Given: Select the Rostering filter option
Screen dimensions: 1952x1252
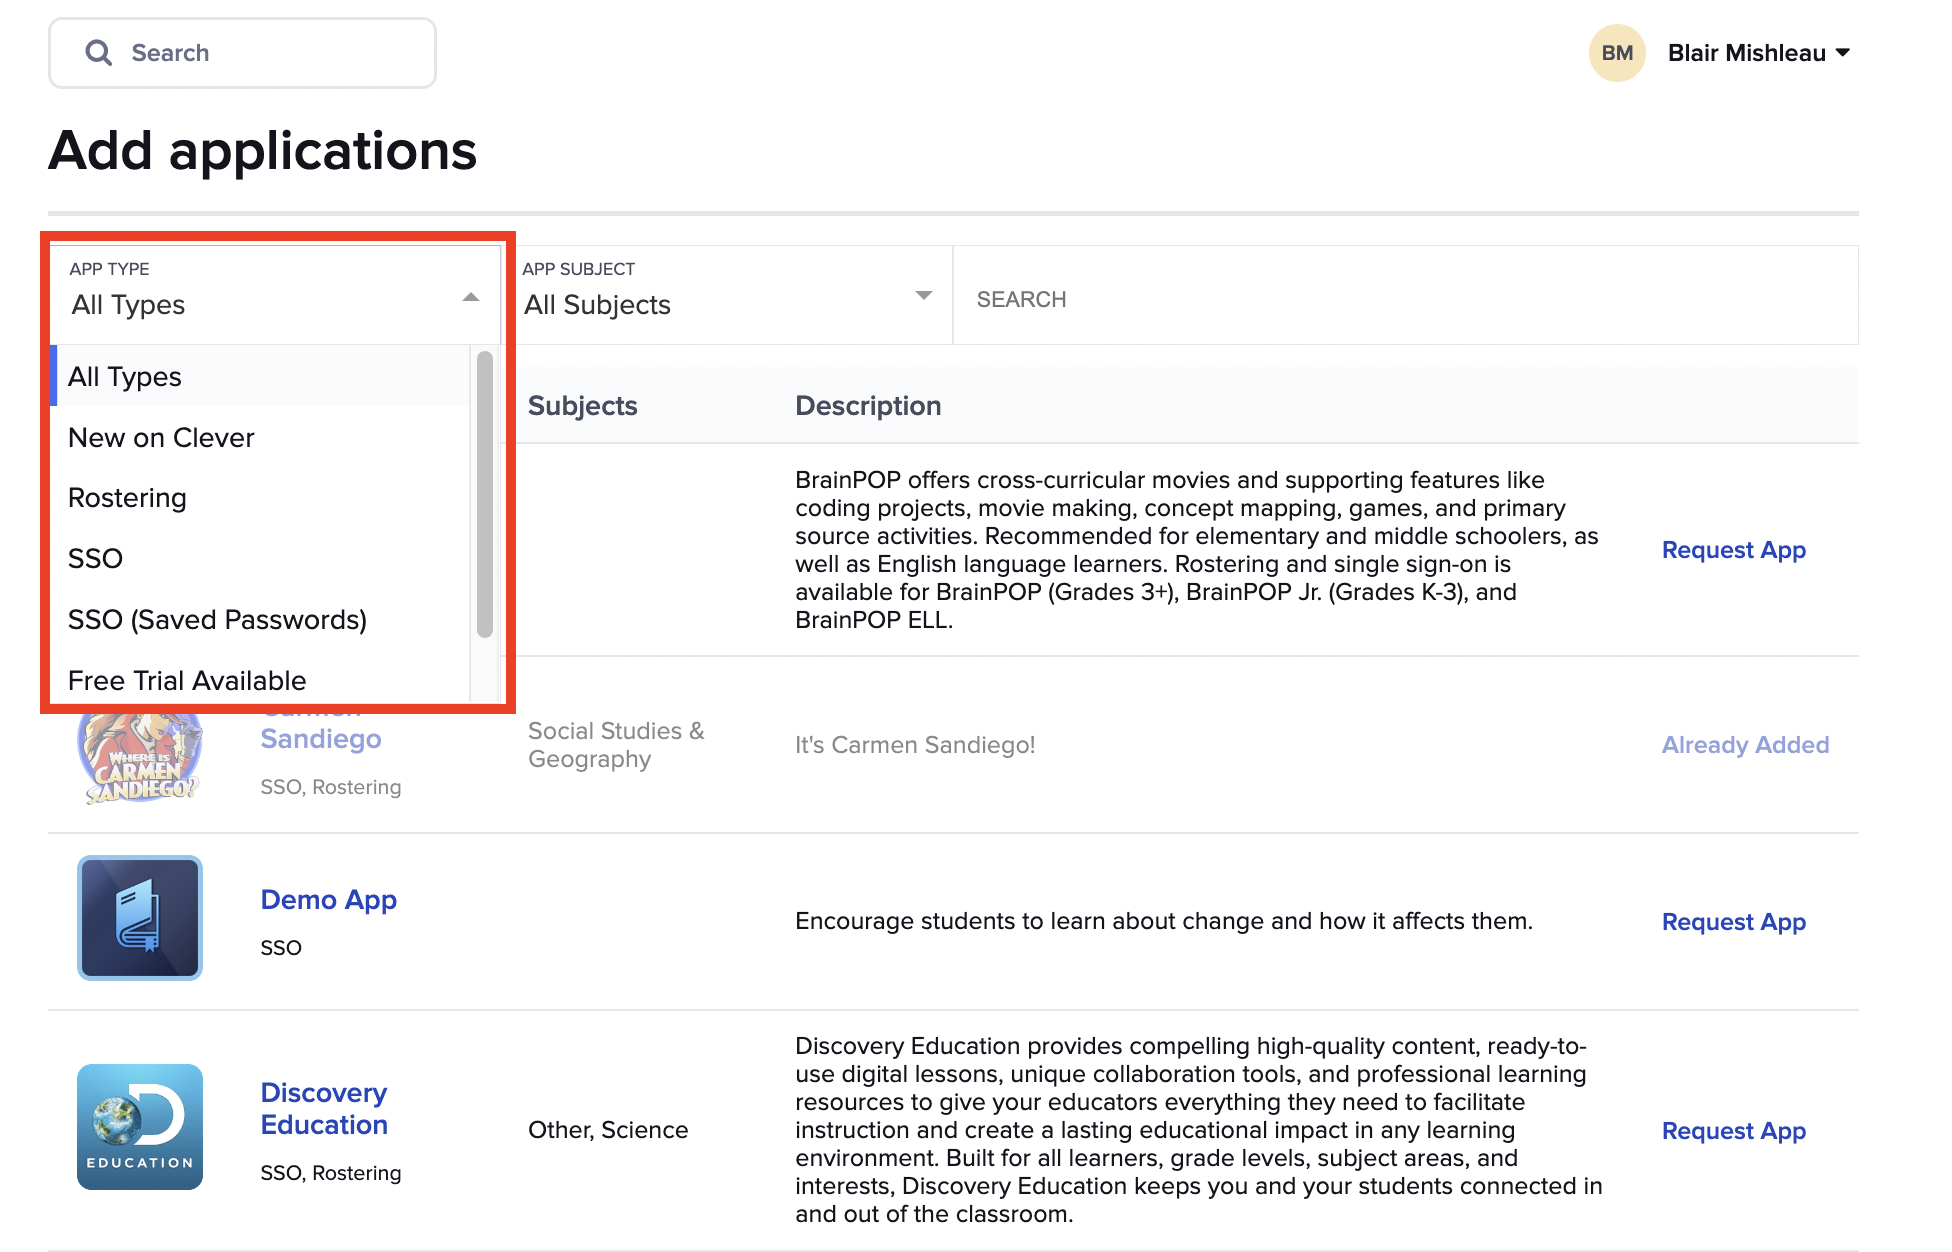Looking at the screenshot, I should 127,497.
